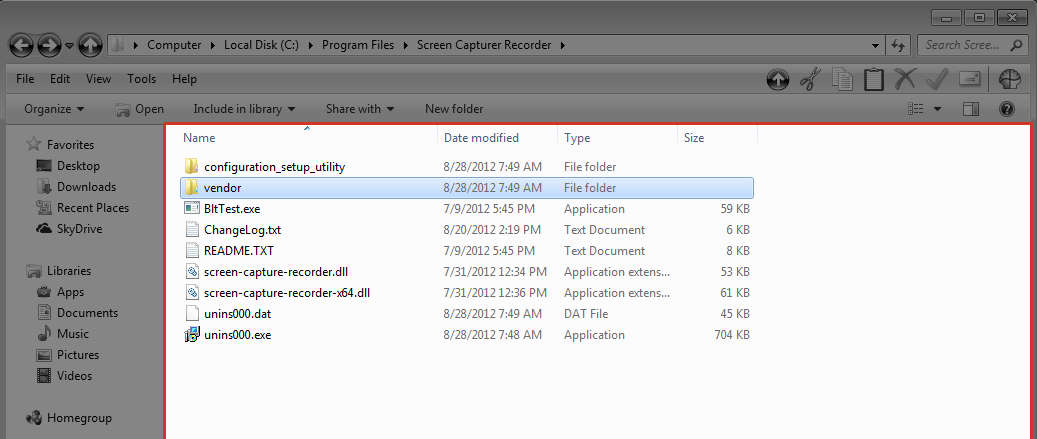The image size is (1037, 439).
Task: Show the preview pane icon
Action: pos(971,109)
